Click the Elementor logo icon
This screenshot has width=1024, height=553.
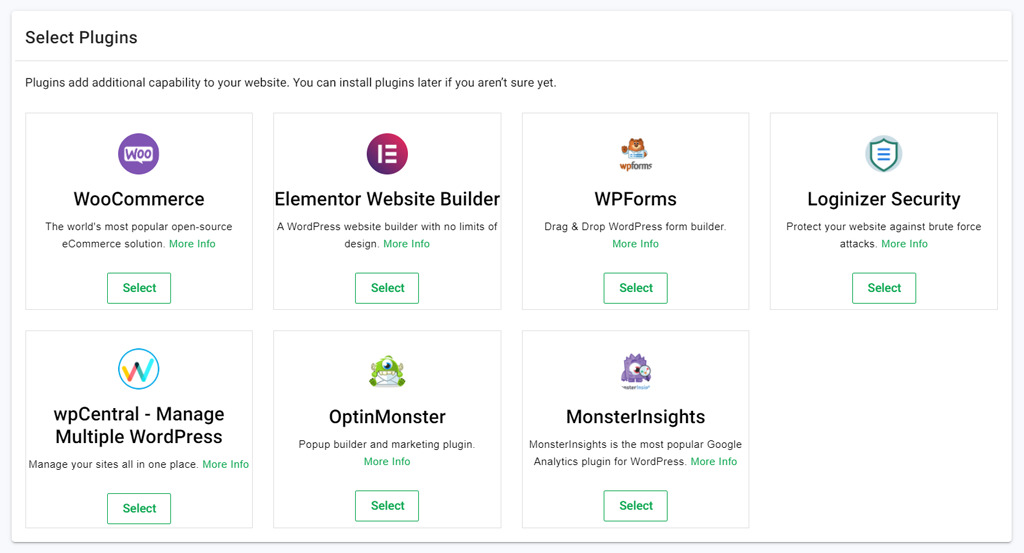[x=387, y=154]
